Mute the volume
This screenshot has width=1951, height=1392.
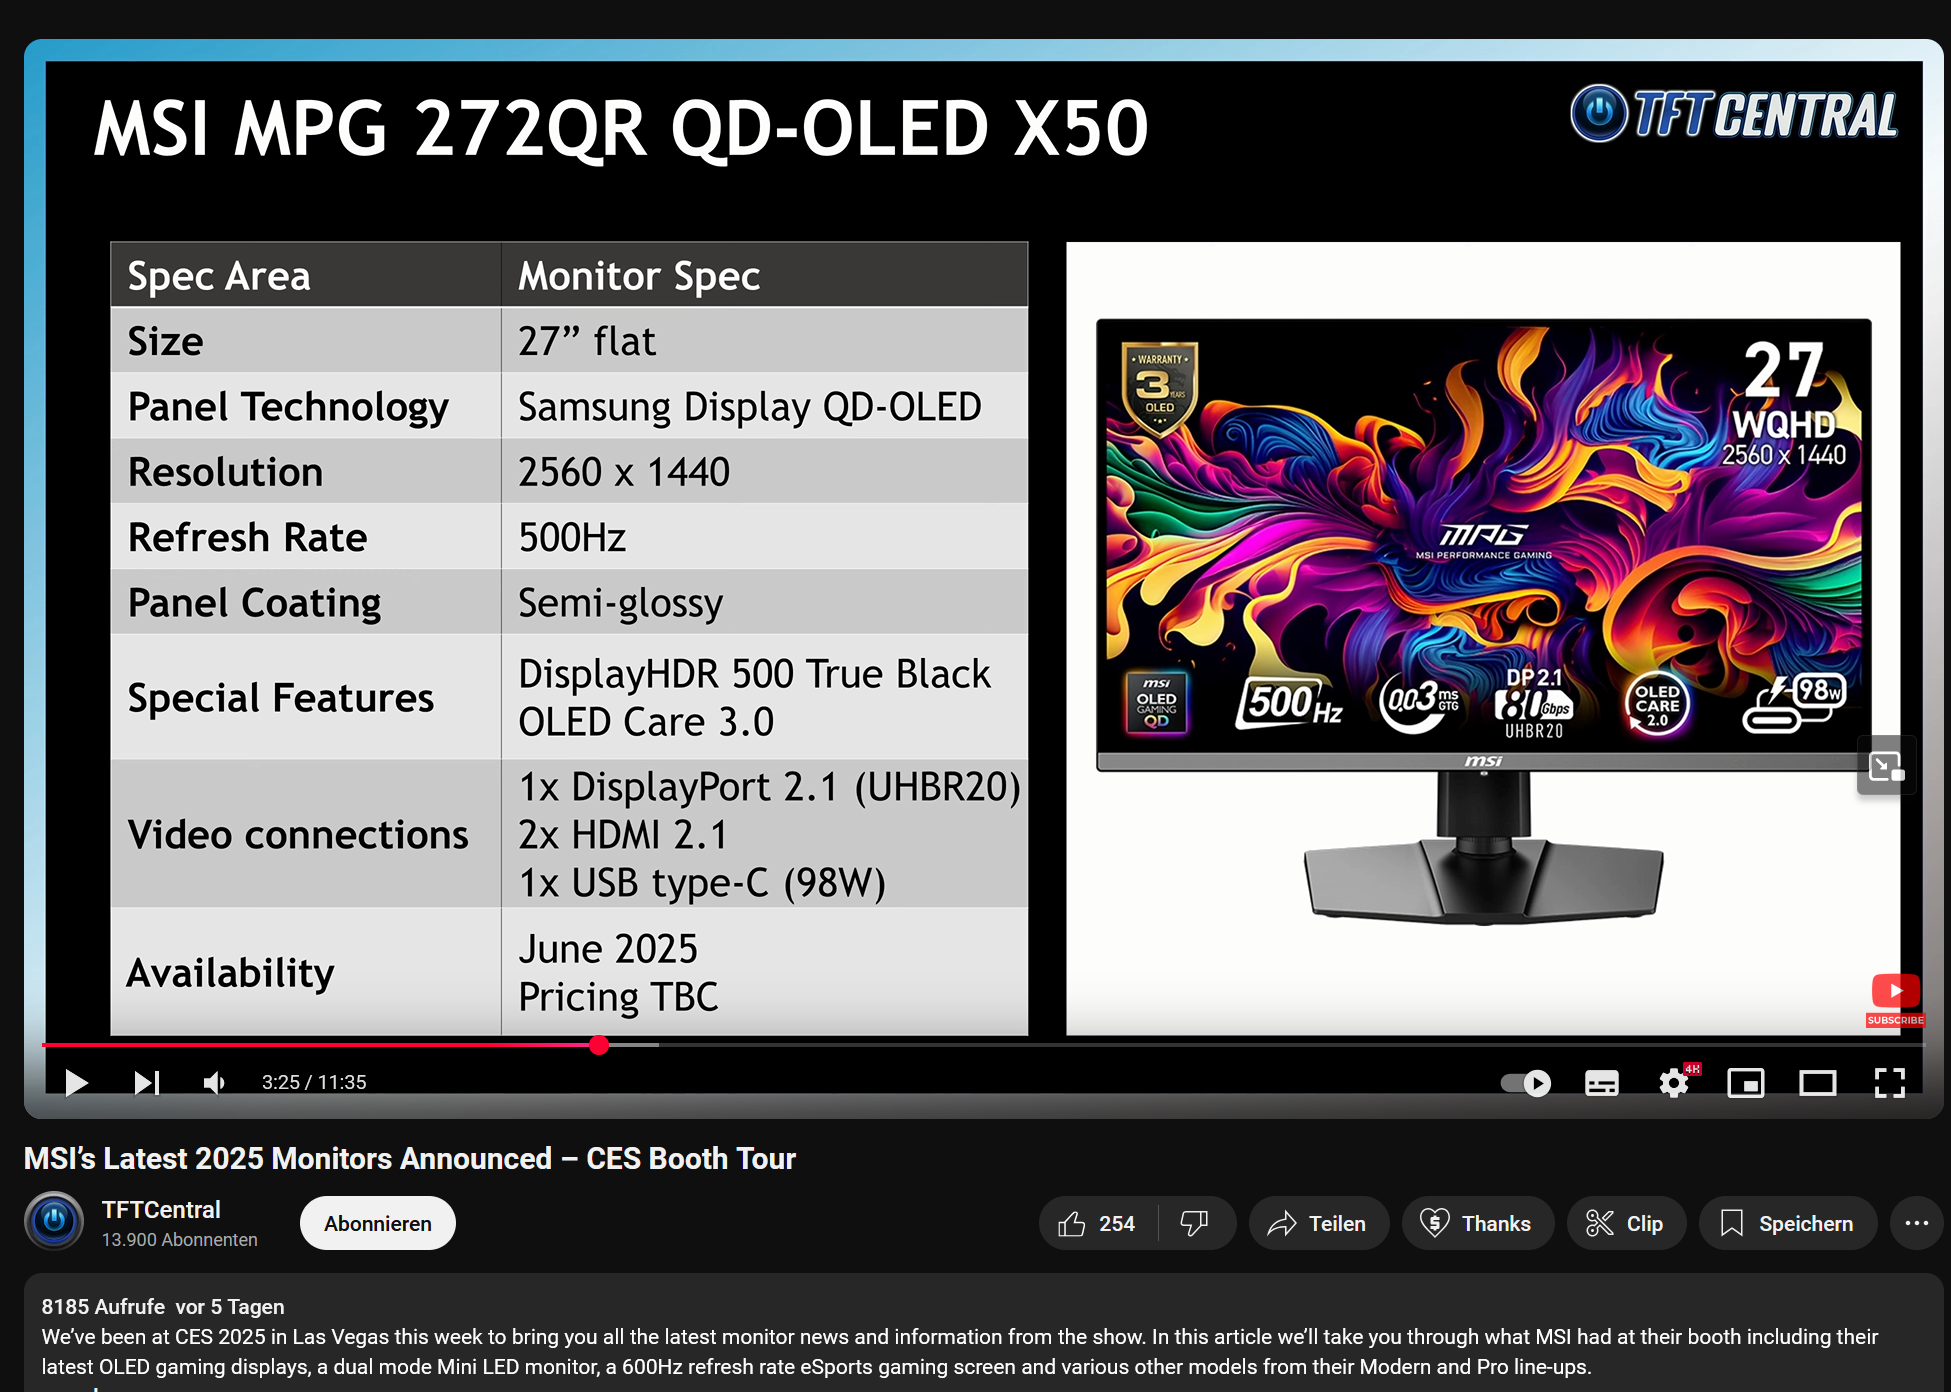(213, 1082)
